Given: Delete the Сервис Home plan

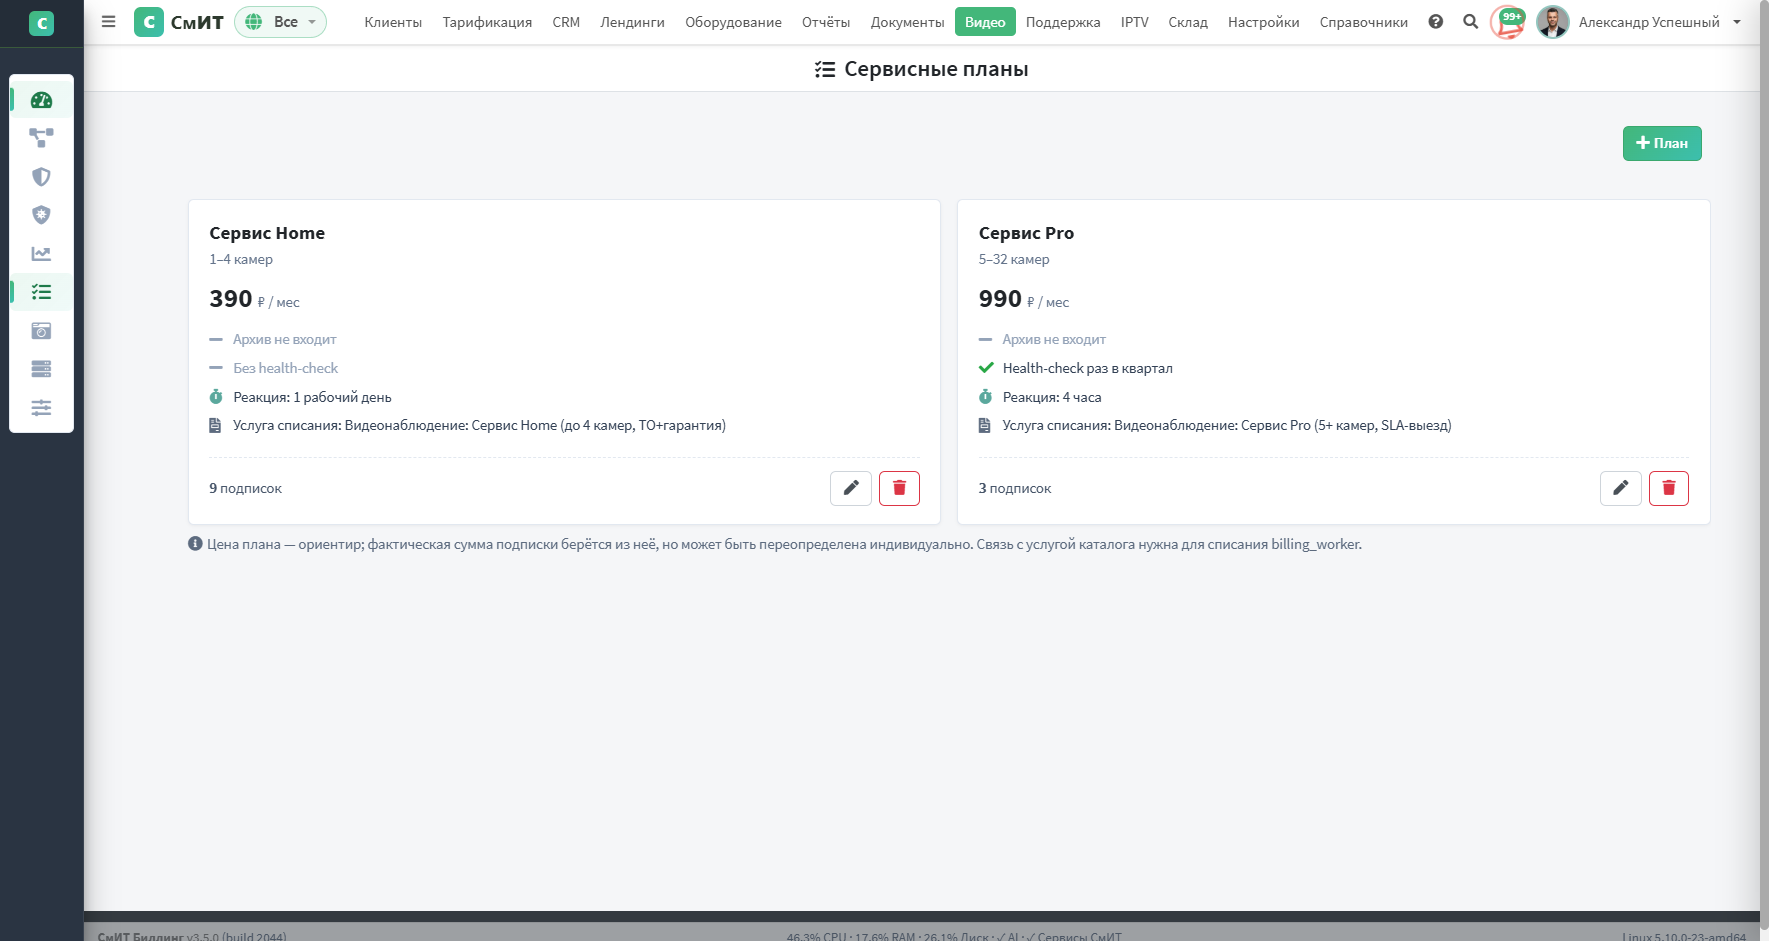Looking at the screenshot, I should (x=899, y=488).
